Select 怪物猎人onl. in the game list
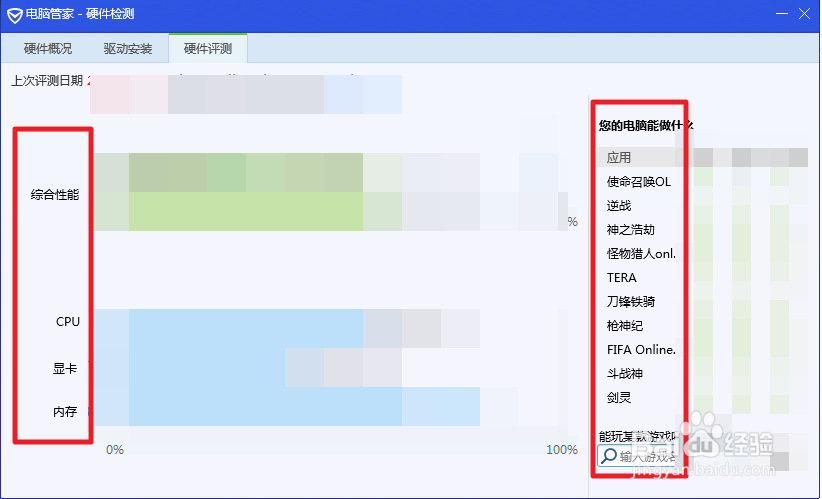Viewport: 822px width, 499px height. point(641,254)
